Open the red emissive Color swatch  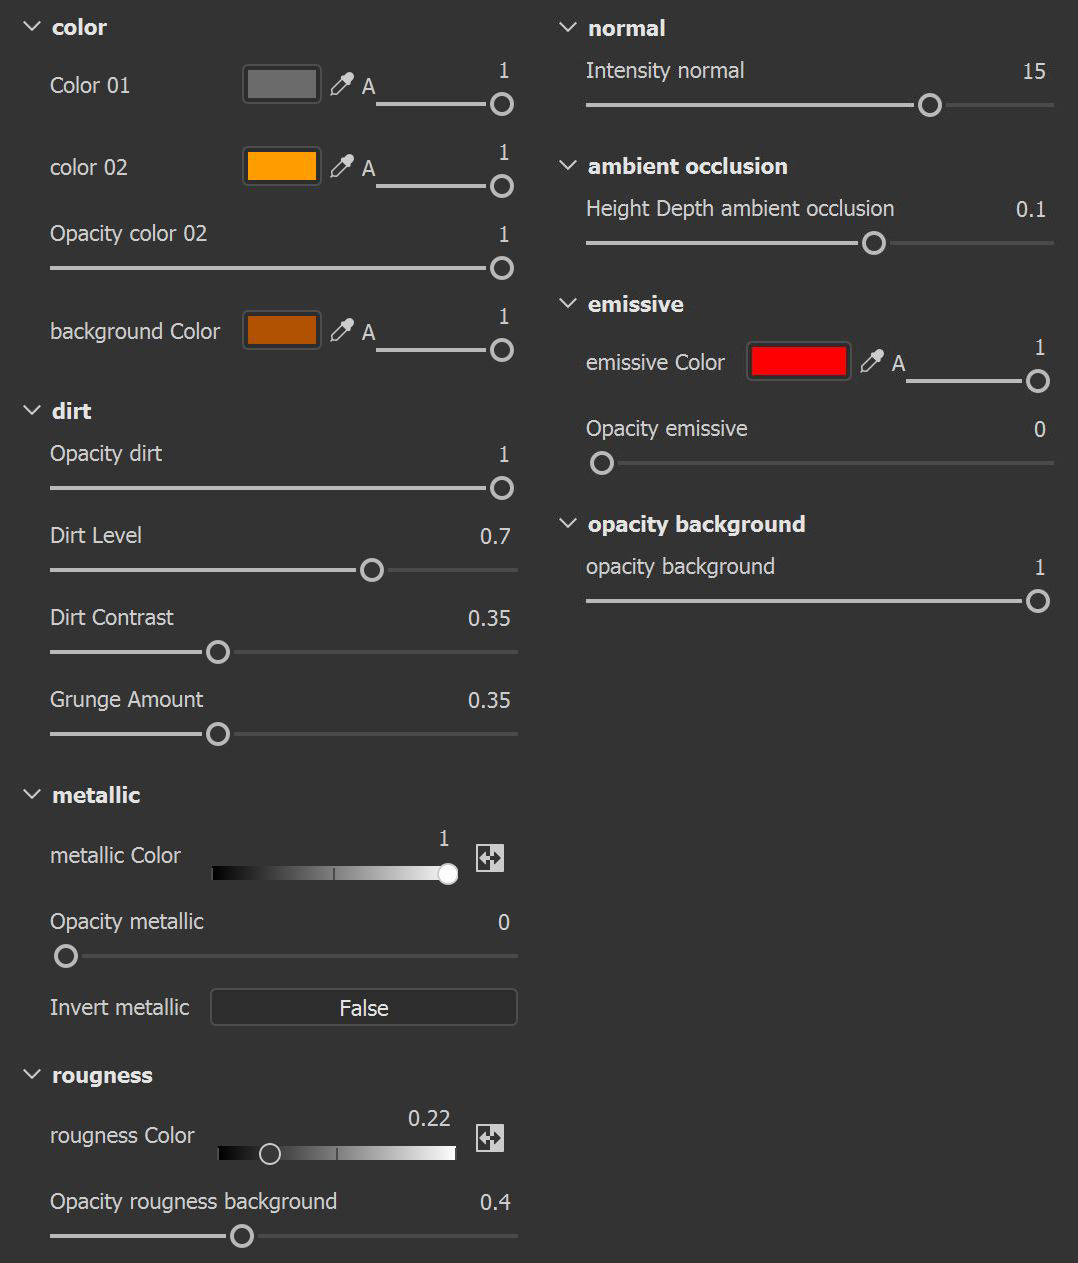pyautogui.click(x=798, y=362)
